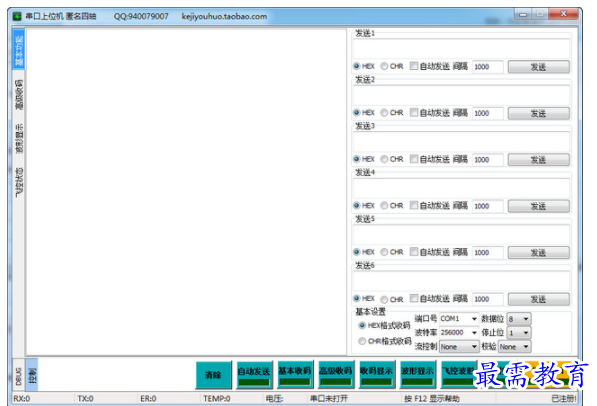Click 发送 button in 发送1 group
Image resolution: width=597 pixels, height=406 pixels.
(538, 67)
